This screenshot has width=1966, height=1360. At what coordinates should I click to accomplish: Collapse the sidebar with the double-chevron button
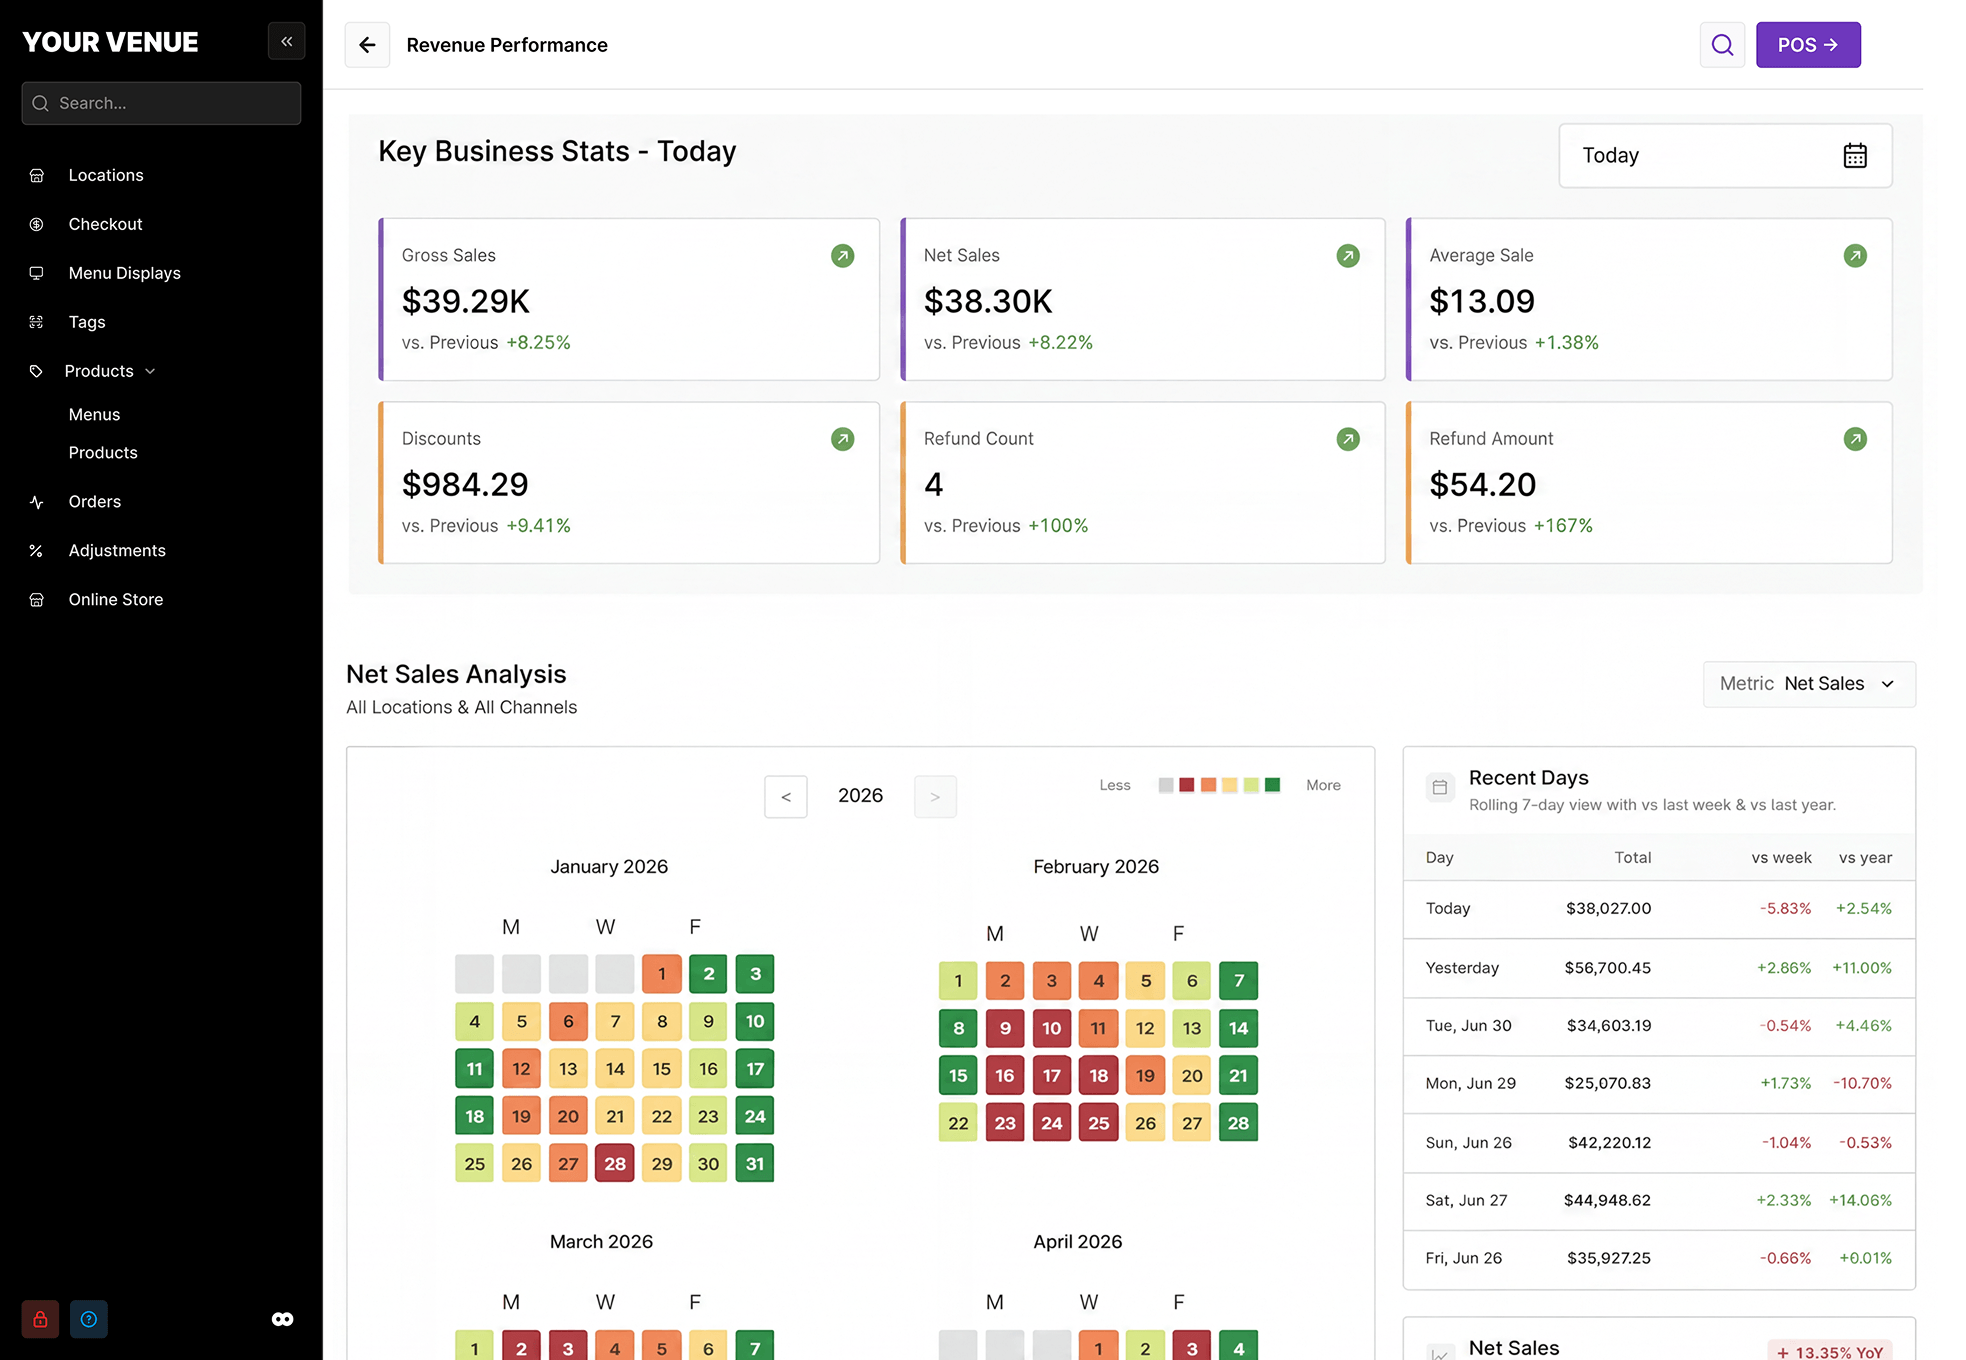click(x=286, y=42)
